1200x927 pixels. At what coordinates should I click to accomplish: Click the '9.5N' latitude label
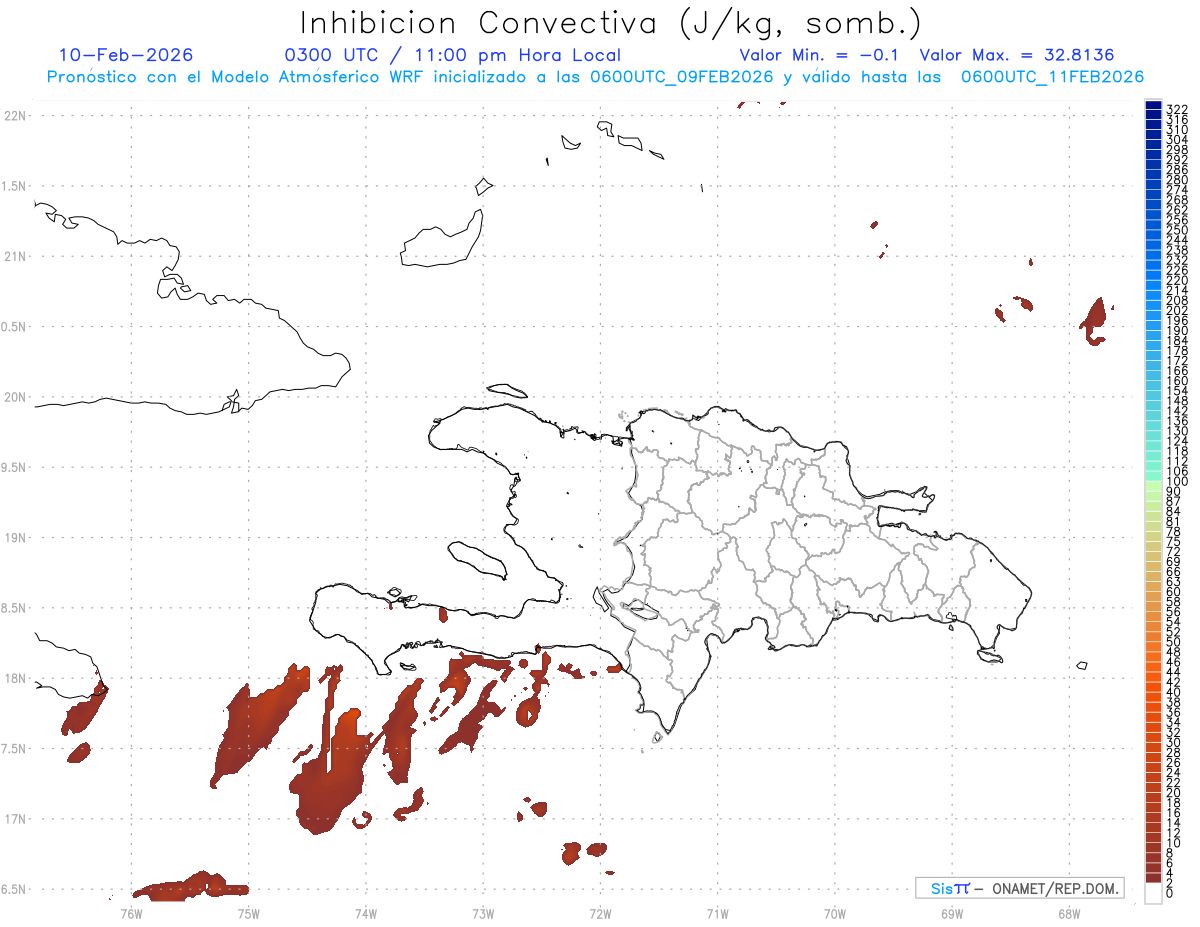coord(15,468)
